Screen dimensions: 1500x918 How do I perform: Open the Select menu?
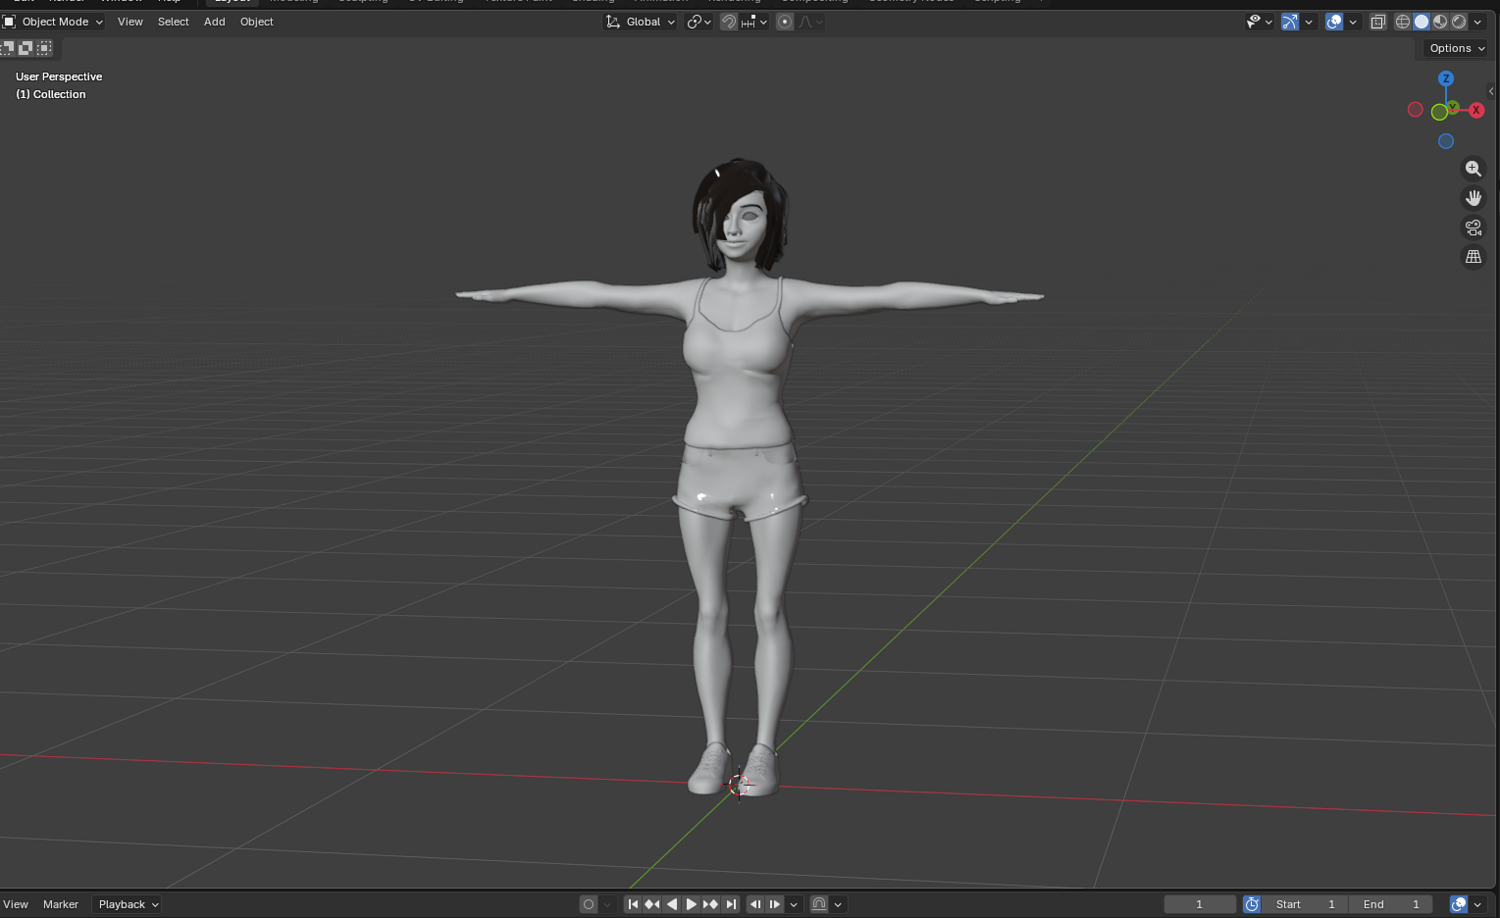[x=173, y=22]
